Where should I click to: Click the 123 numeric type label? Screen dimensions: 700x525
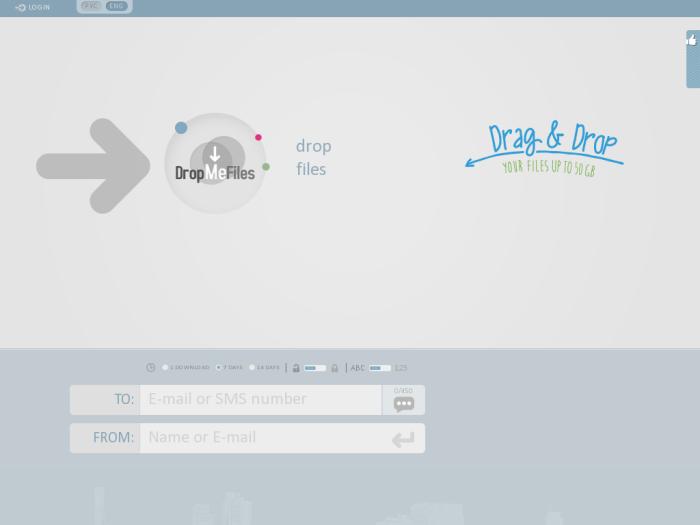click(400, 368)
